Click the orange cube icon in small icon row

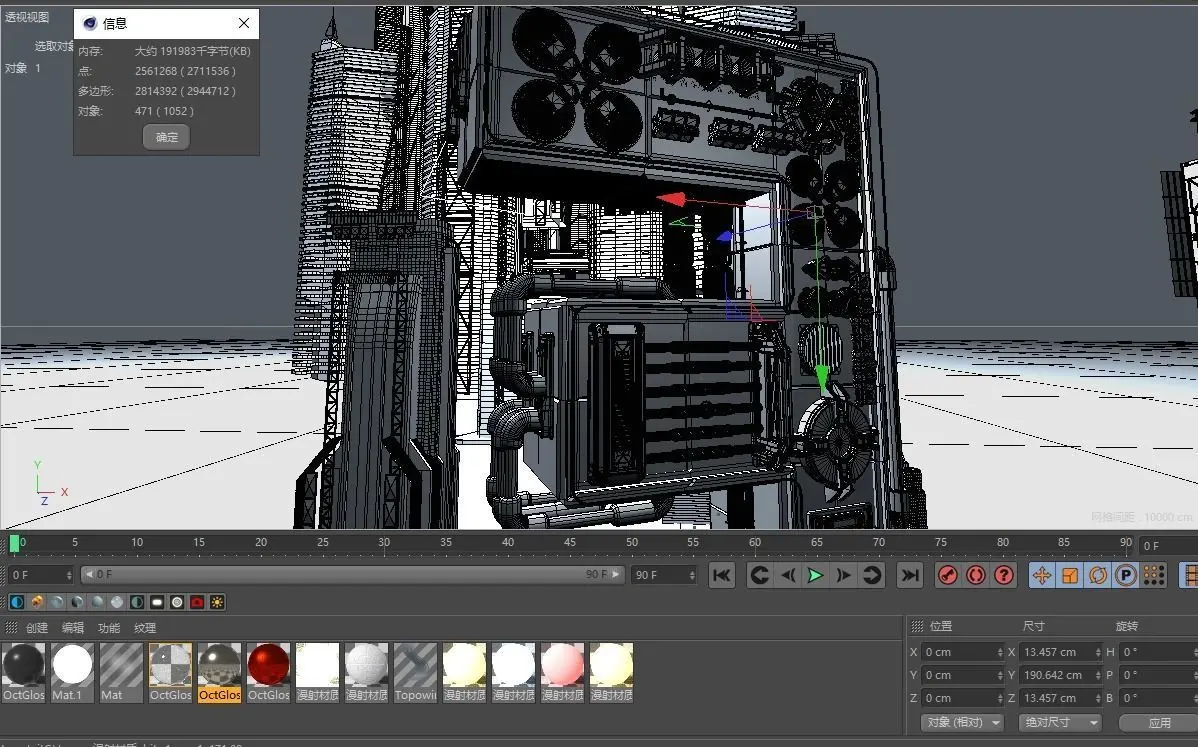click(x=37, y=602)
